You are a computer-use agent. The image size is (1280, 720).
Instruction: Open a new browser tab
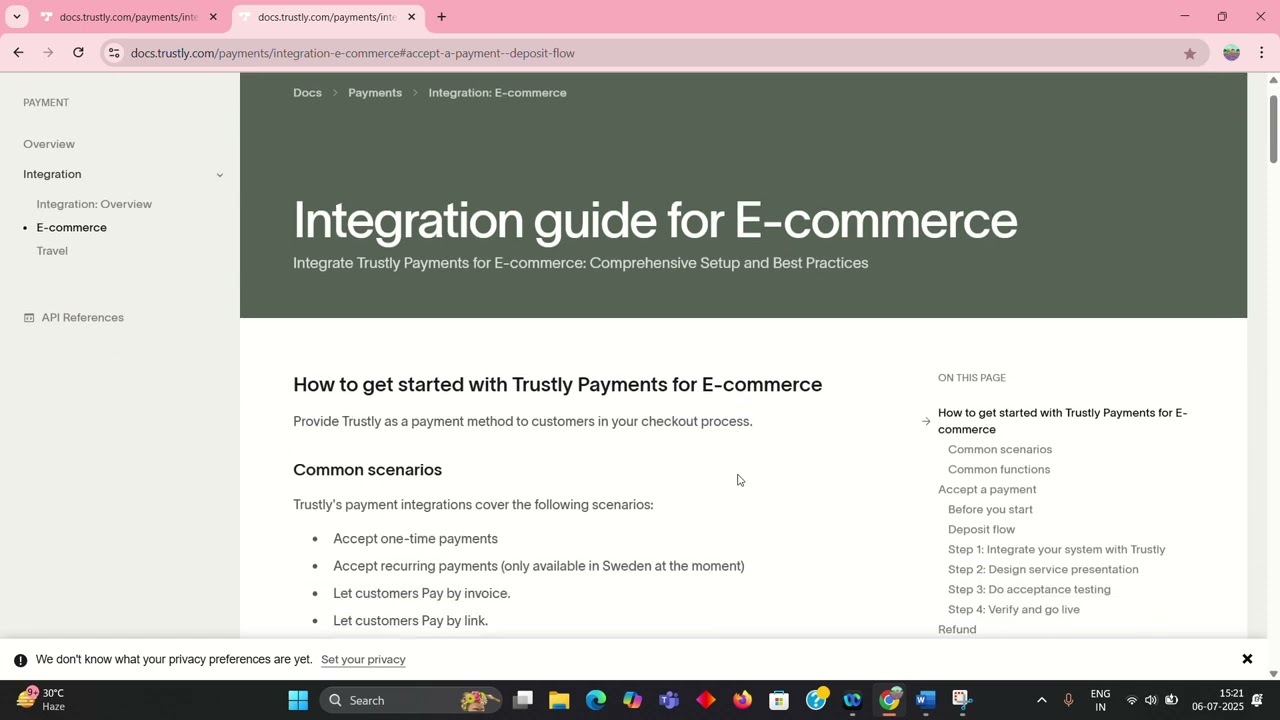click(441, 17)
